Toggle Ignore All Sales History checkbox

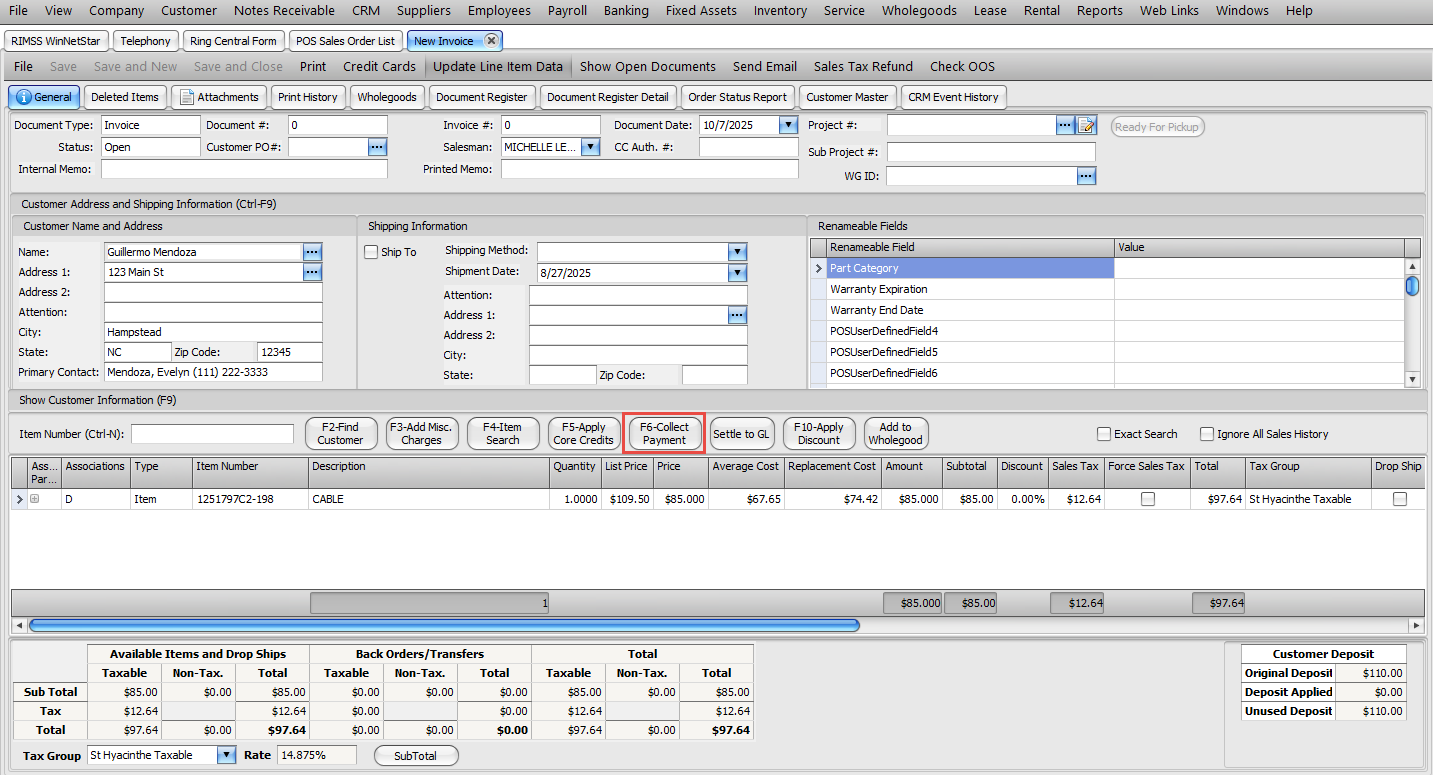pyautogui.click(x=1207, y=434)
